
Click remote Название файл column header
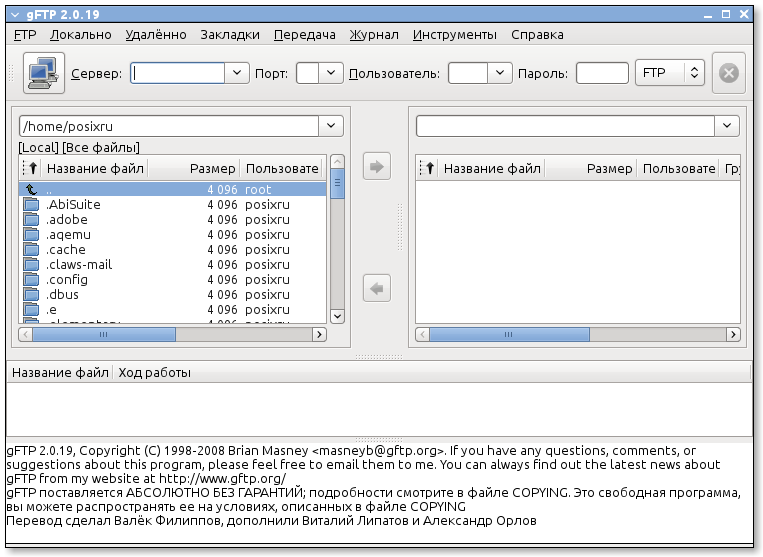click(x=492, y=168)
